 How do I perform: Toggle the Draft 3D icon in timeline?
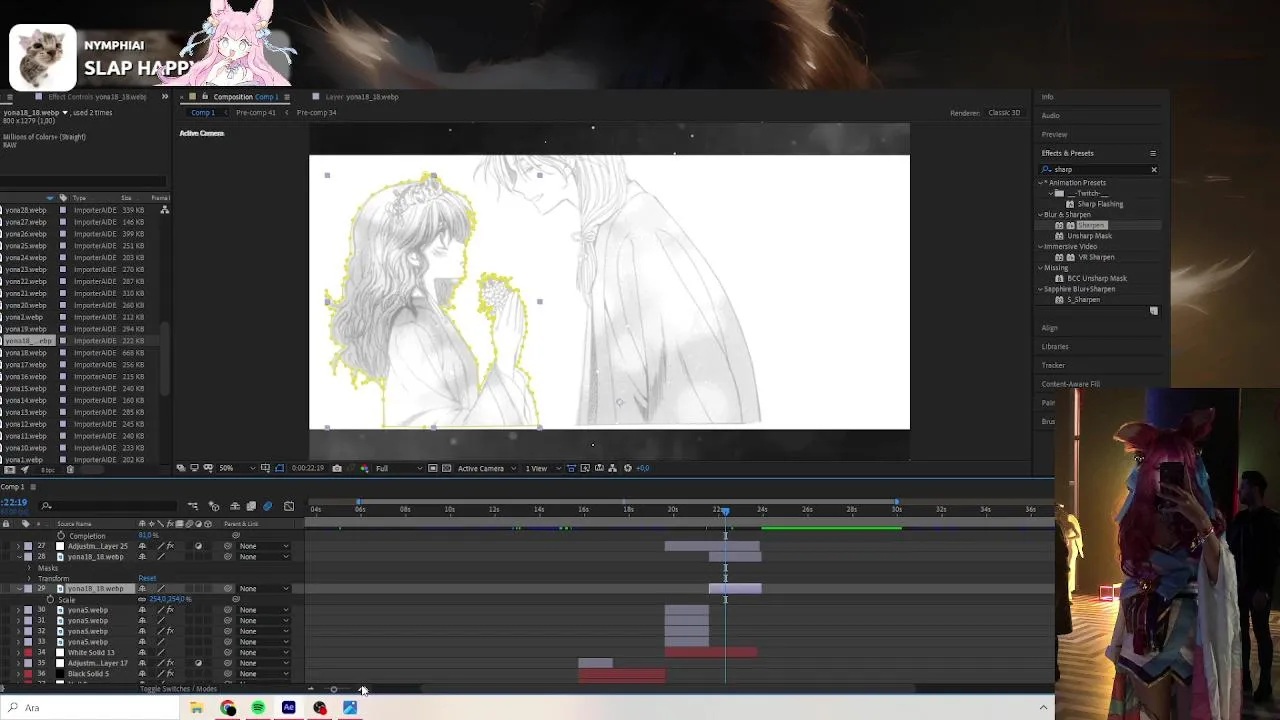tap(214, 506)
